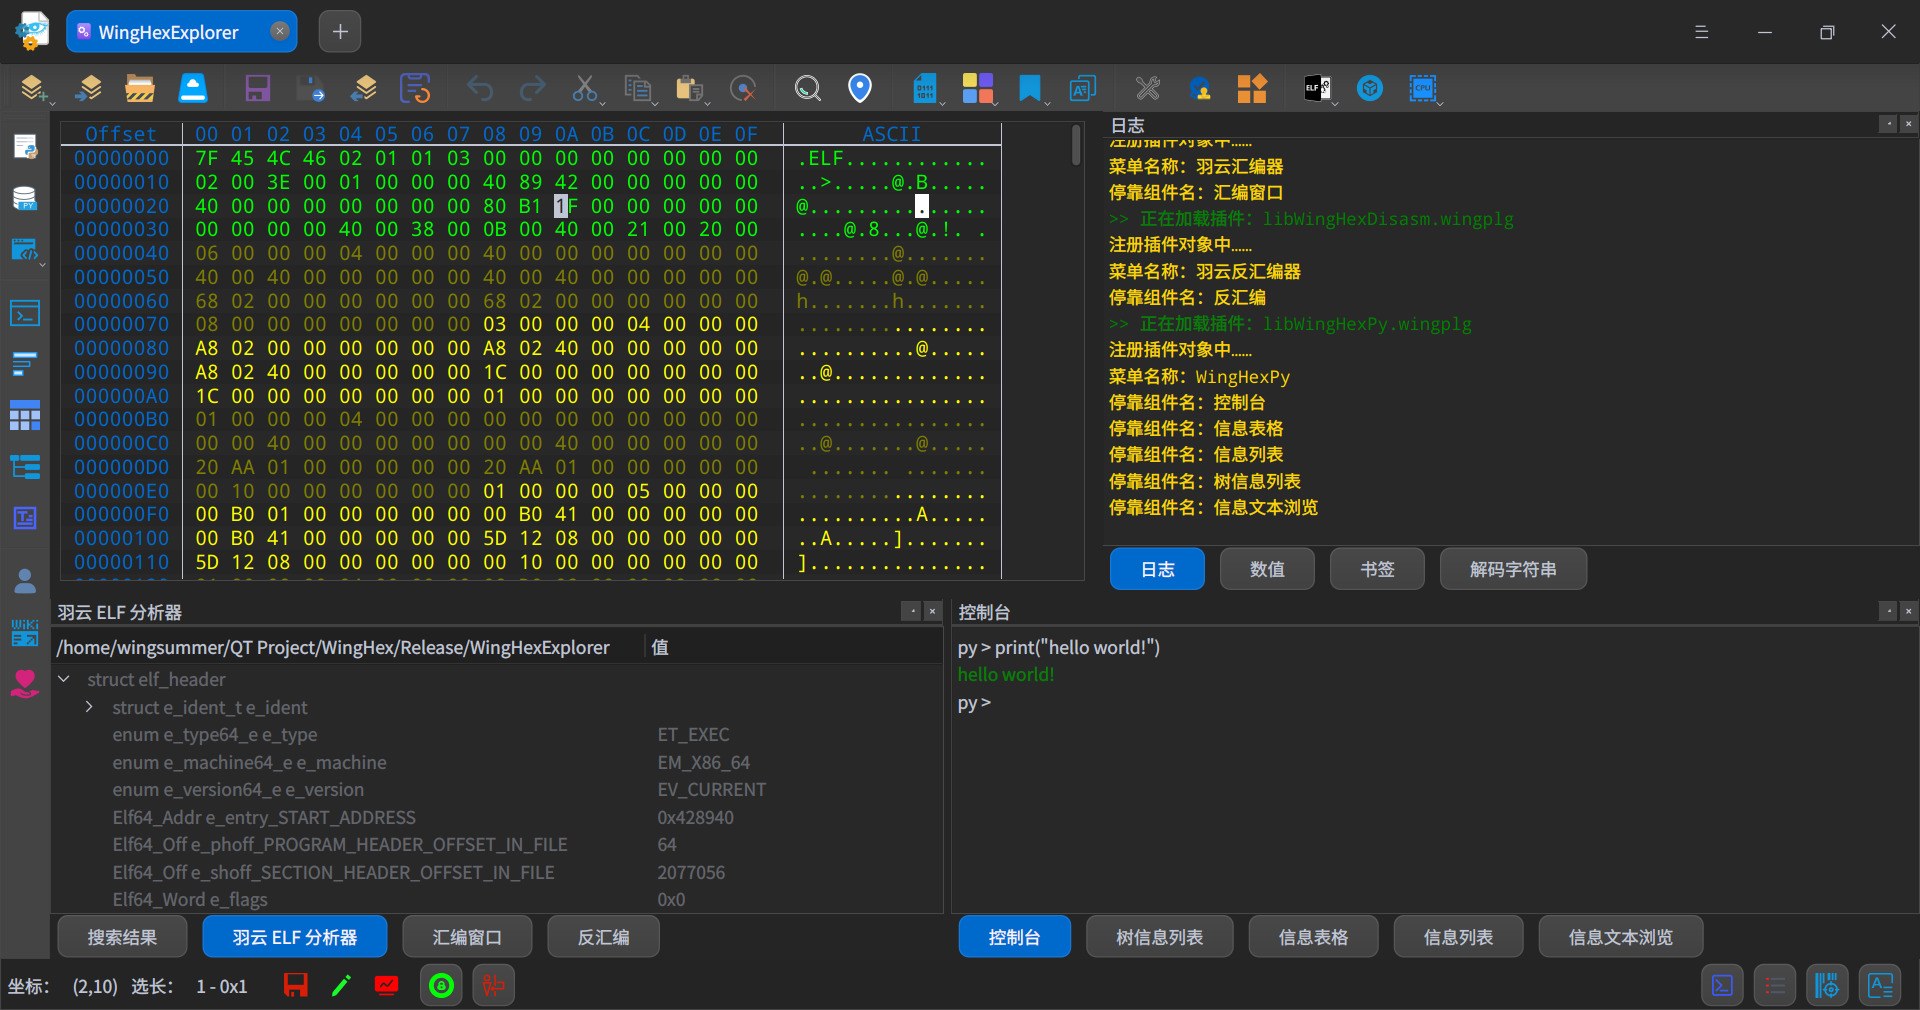Toggle the green pencil edit-mode indicator
Viewport: 1920px width, 1010px height.
tap(341, 986)
